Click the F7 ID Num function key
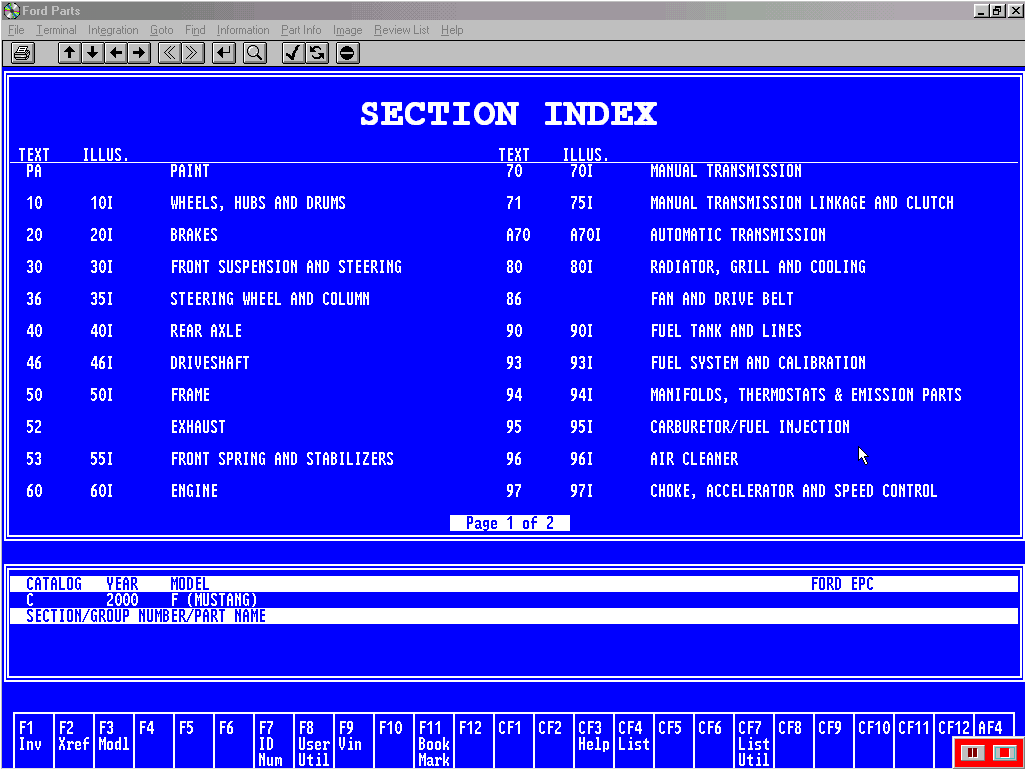The height and width of the screenshot is (769, 1025). coord(273,740)
